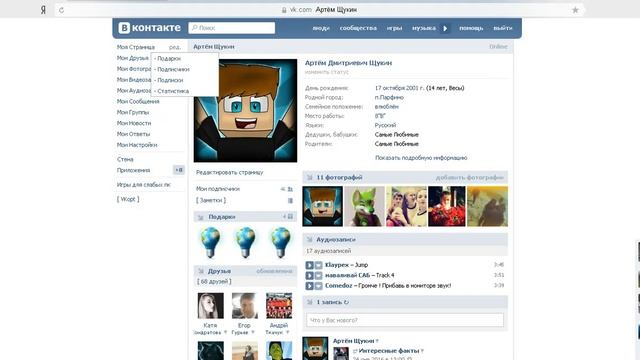Select 'Подписки' in popup menu

point(169,80)
